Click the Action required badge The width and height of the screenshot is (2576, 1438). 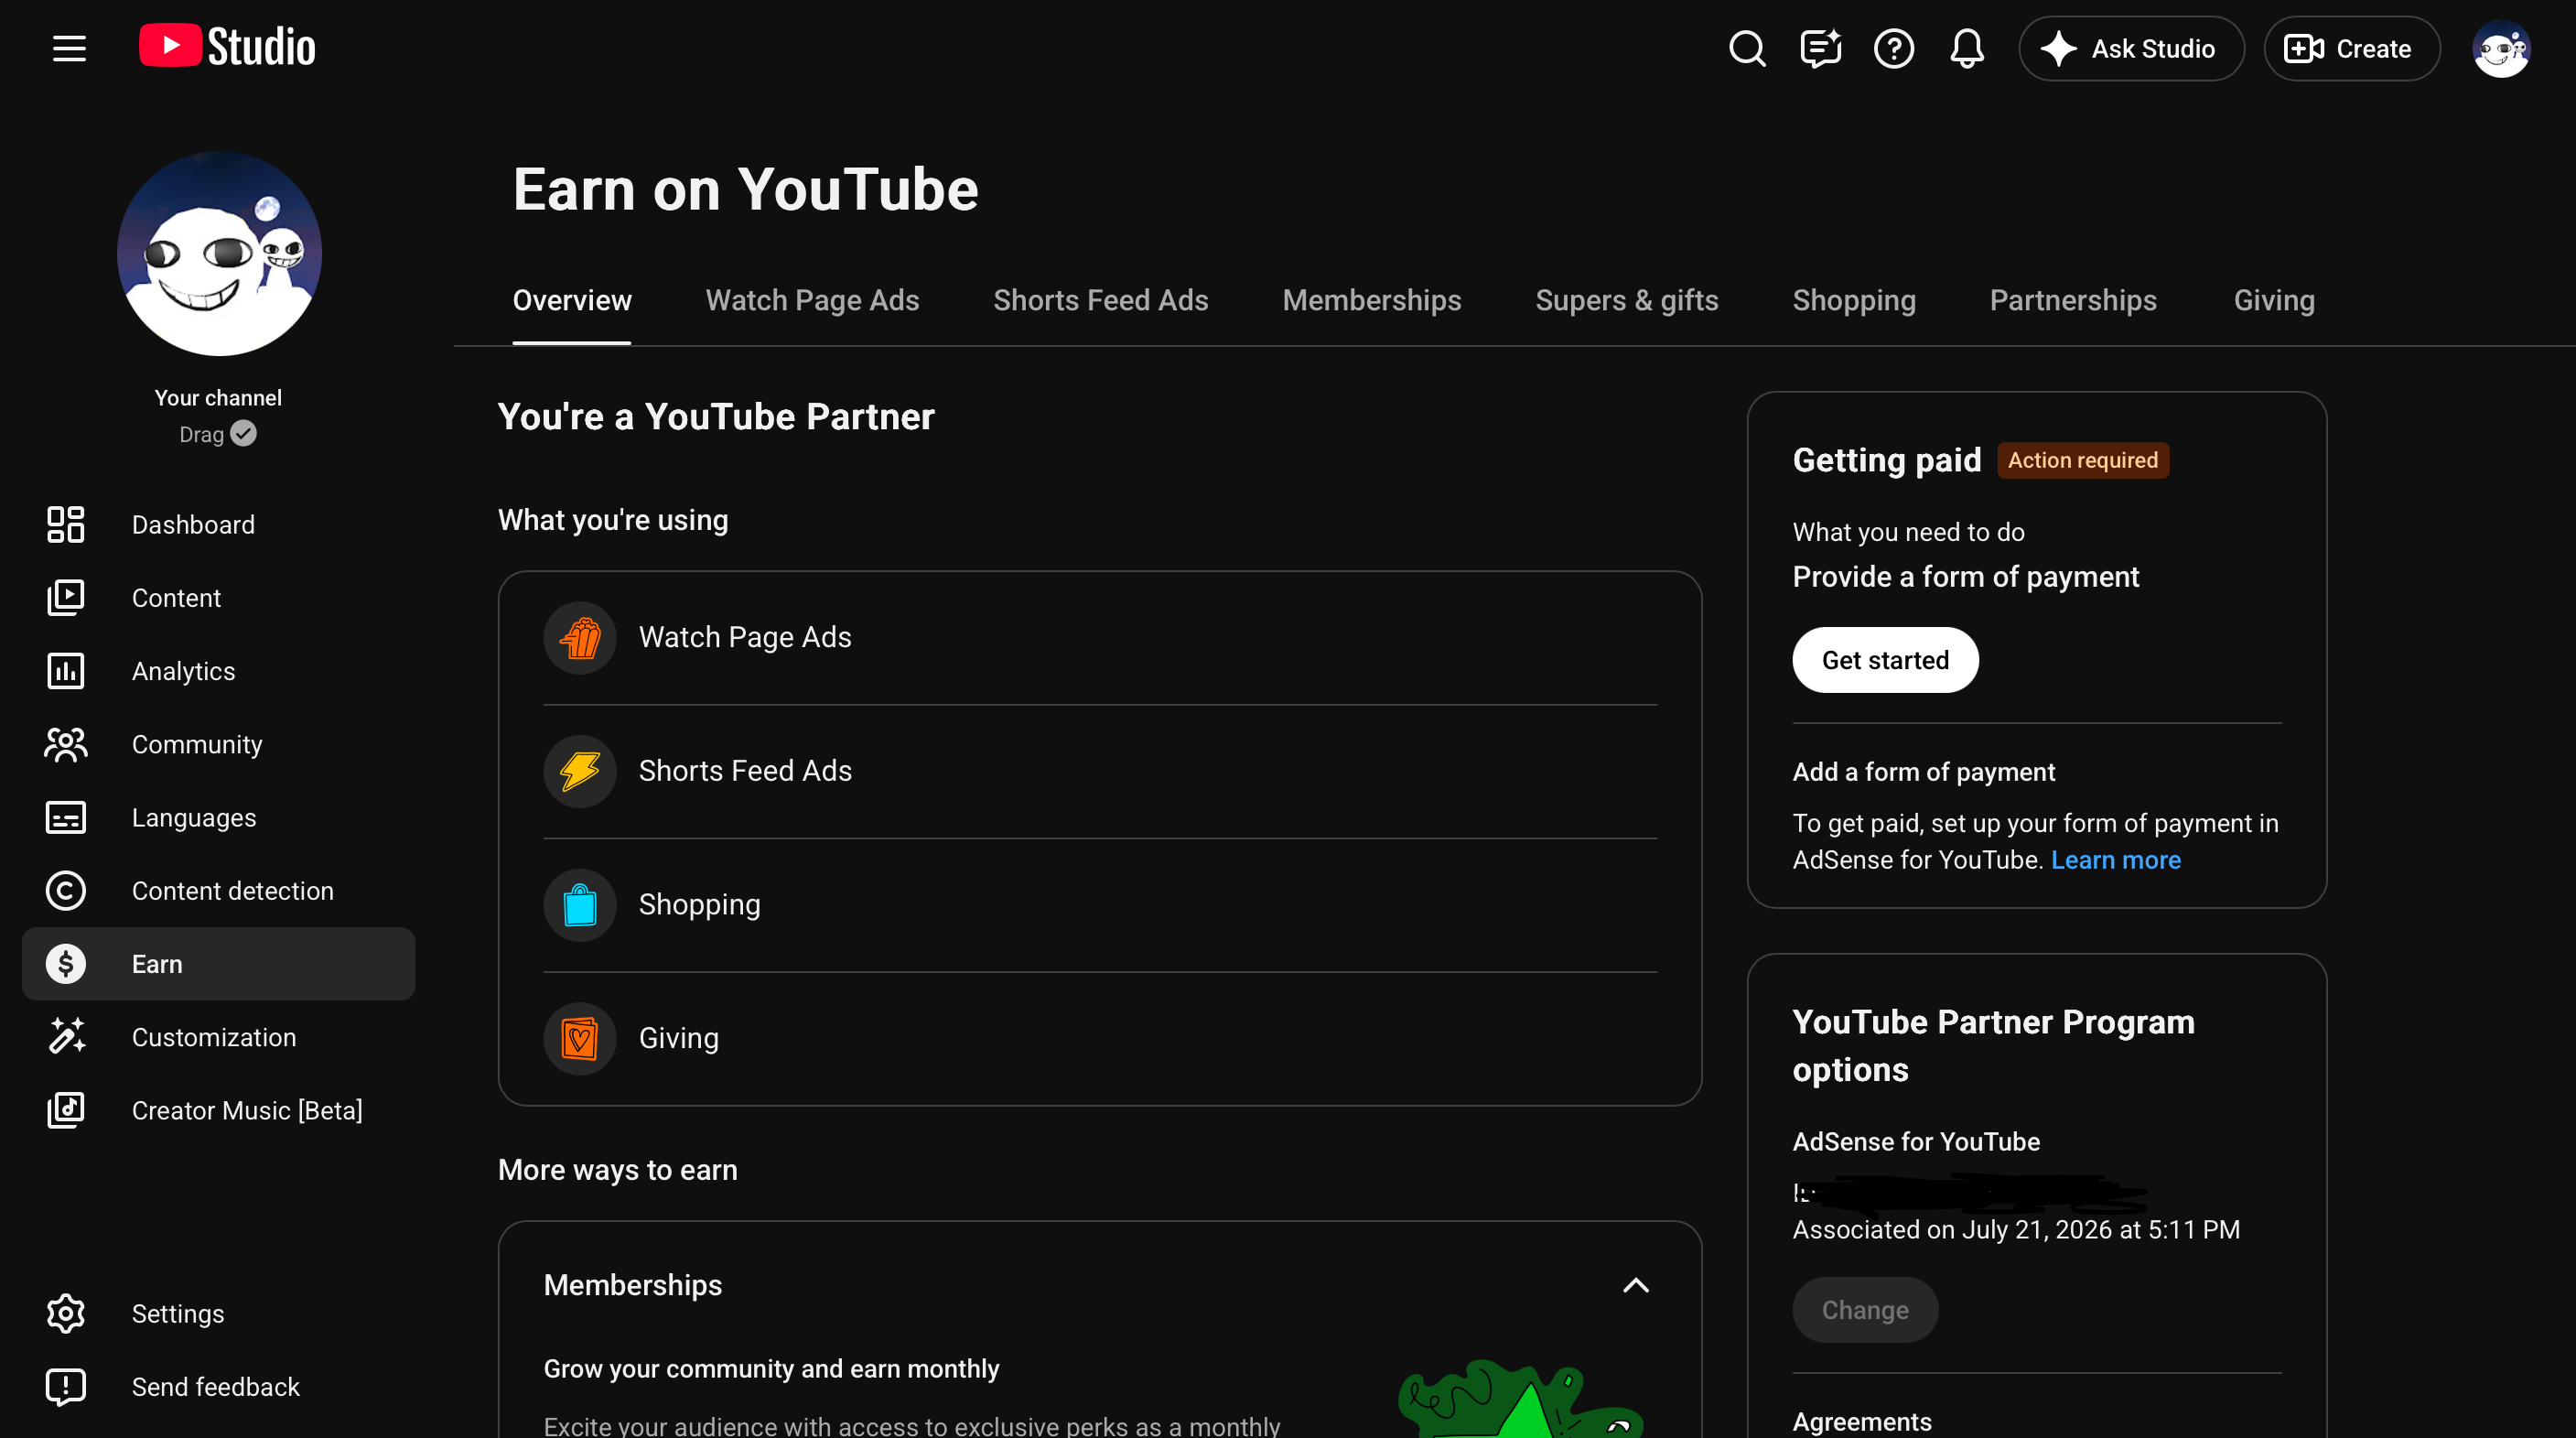point(2083,460)
